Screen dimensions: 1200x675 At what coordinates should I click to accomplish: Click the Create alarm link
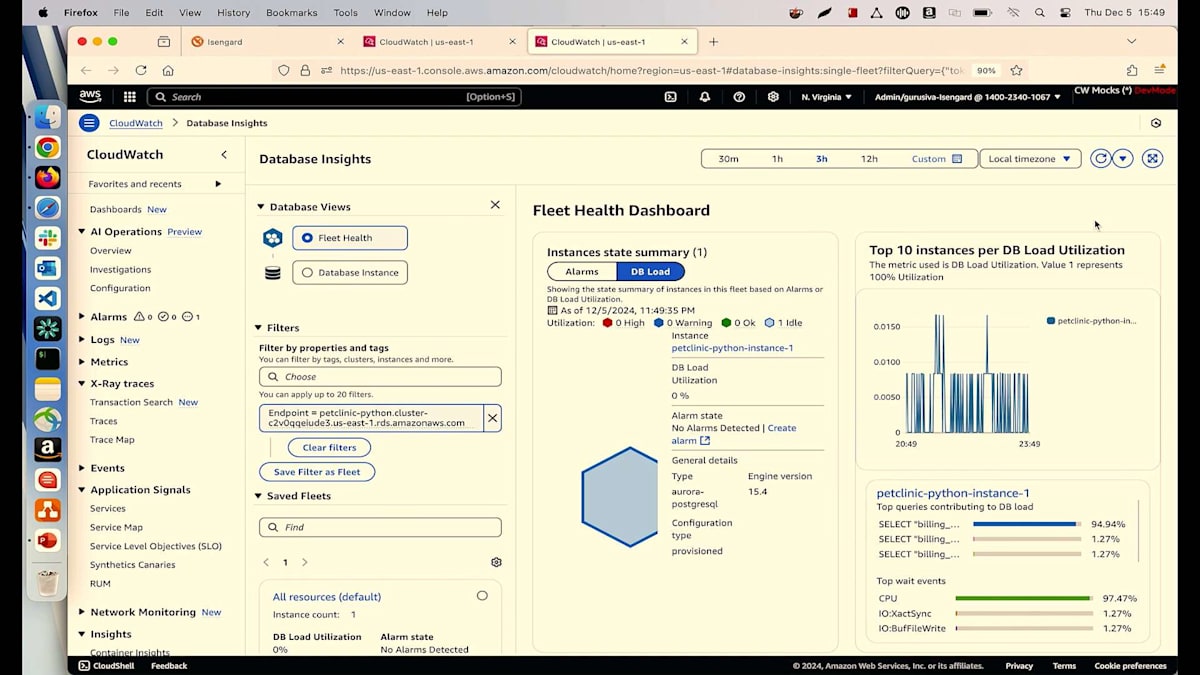pyautogui.click(x=734, y=434)
